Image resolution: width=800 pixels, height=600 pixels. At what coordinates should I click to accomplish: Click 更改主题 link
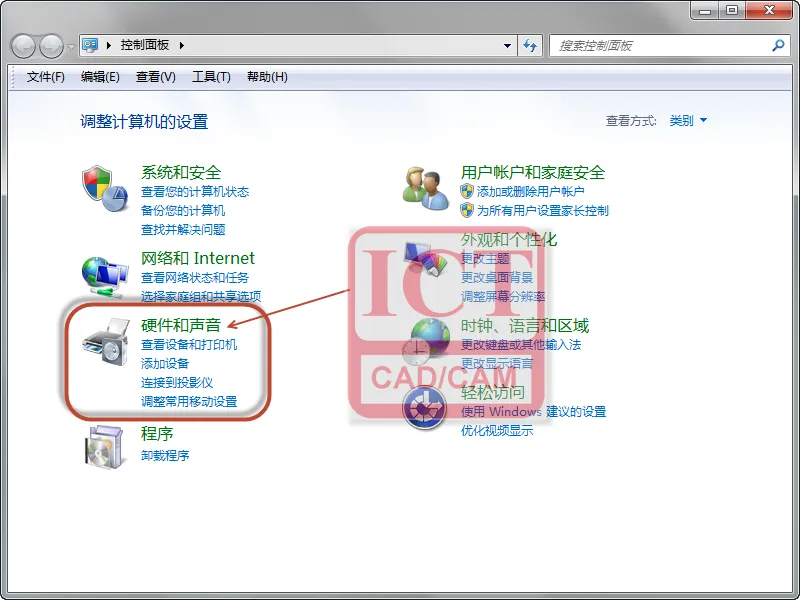(x=485, y=259)
